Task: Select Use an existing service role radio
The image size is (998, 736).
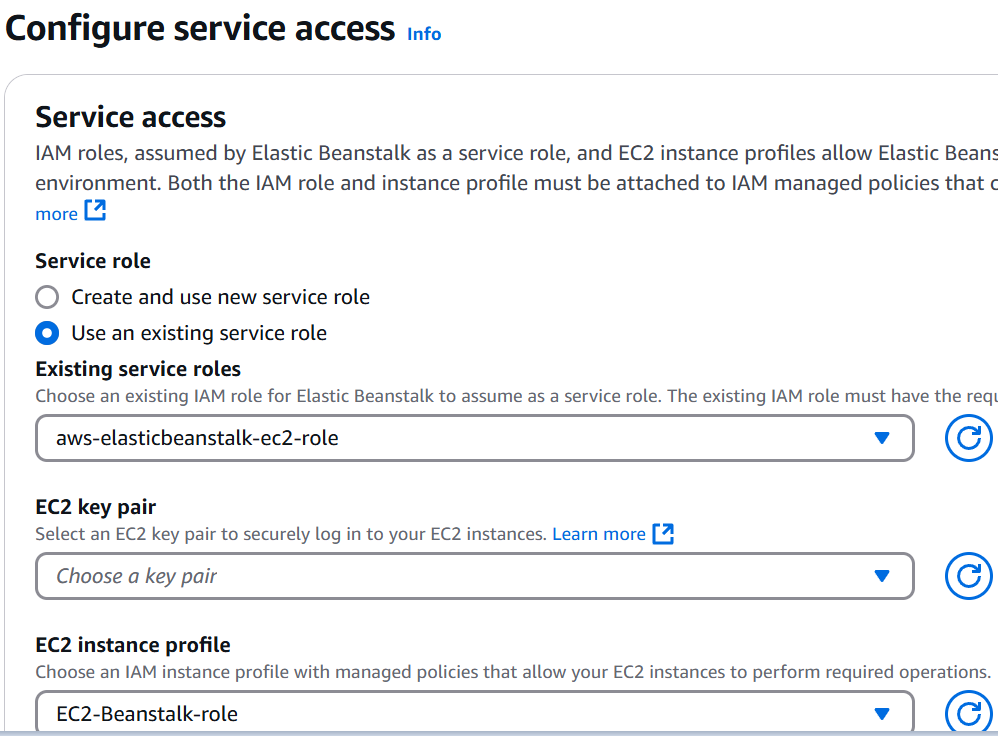Action: click(x=47, y=333)
